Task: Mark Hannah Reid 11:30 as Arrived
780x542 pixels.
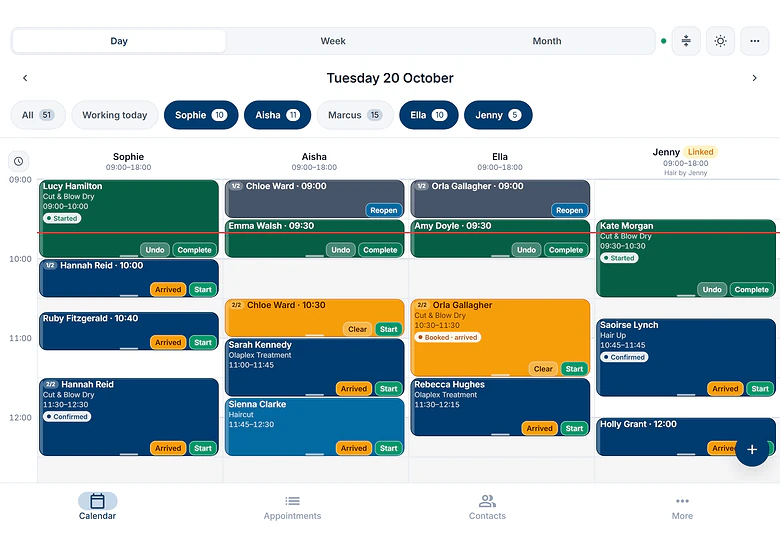Action: (x=168, y=448)
